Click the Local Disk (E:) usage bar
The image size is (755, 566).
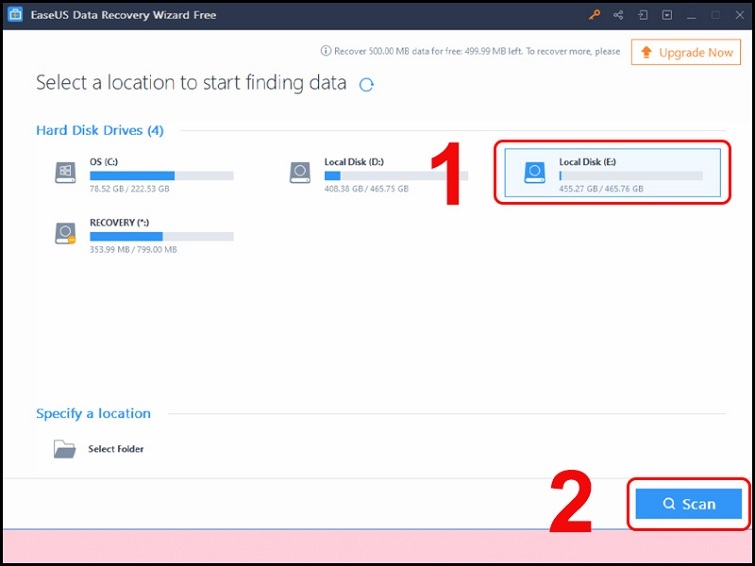click(x=631, y=176)
